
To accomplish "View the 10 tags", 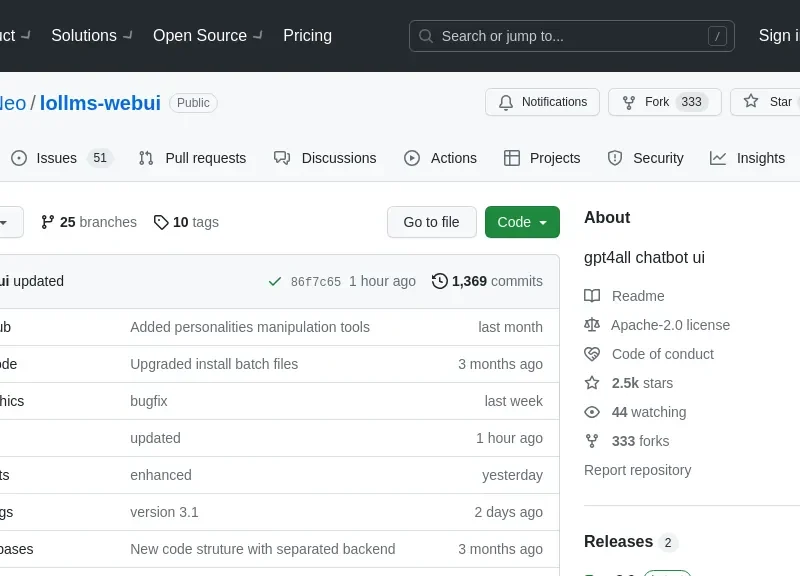I will click(x=186, y=222).
